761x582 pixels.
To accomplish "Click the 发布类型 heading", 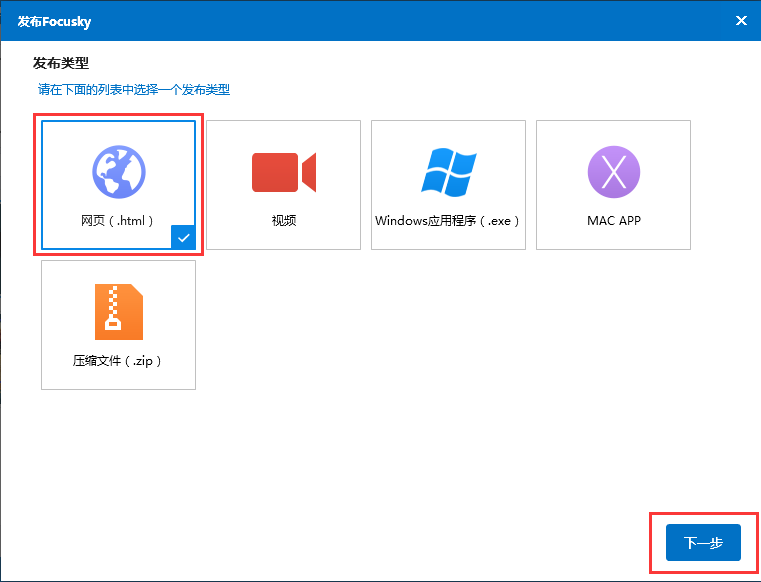I will (x=61, y=63).
